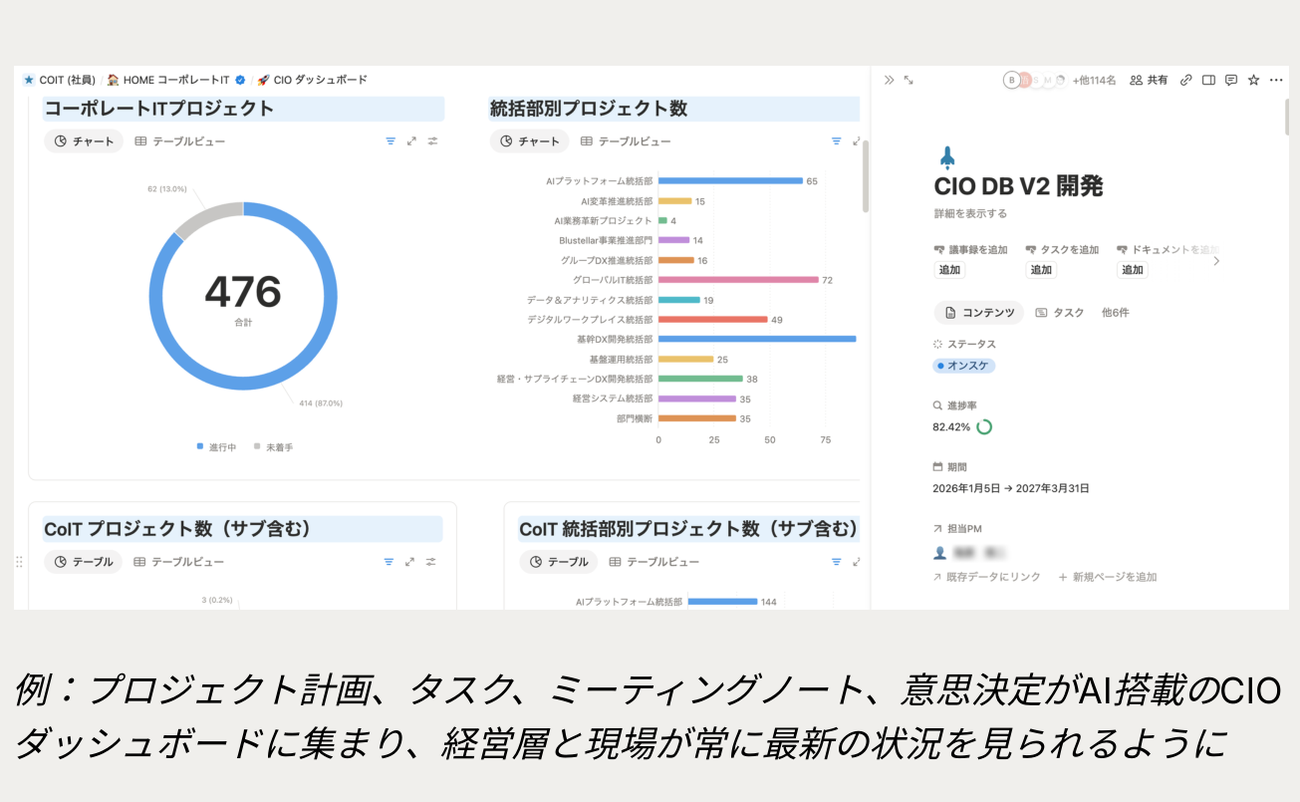Filter the コーポレートITプロジェクト chart
This screenshot has width=1300, height=802.
[390, 141]
